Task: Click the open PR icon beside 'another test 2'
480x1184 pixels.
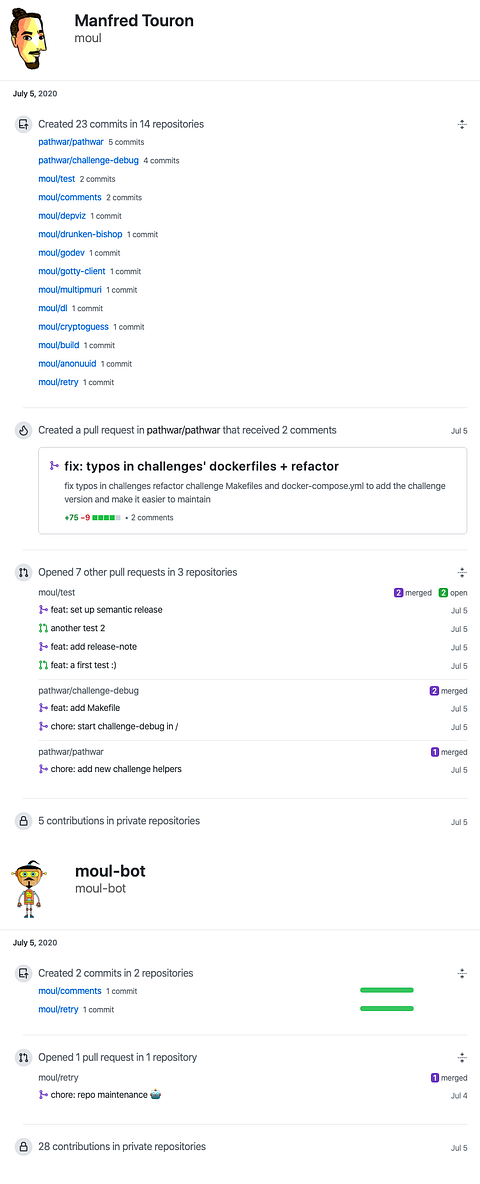Action: pyautogui.click(x=43, y=628)
